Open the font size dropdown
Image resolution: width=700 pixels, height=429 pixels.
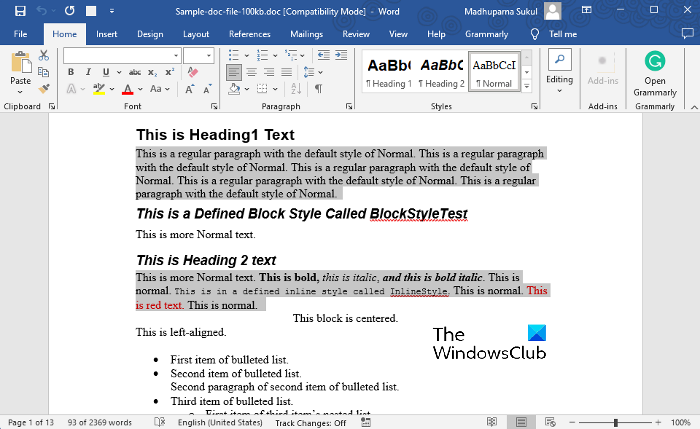pos(208,56)
